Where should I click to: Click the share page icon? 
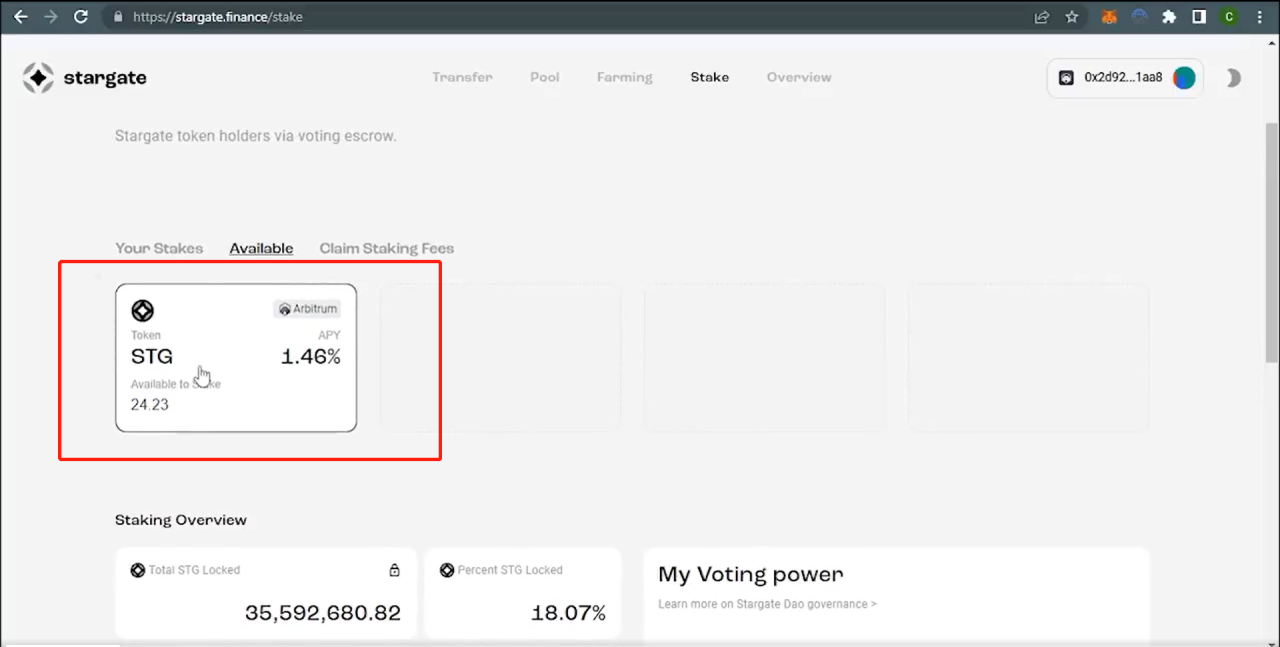(1042, 17)
